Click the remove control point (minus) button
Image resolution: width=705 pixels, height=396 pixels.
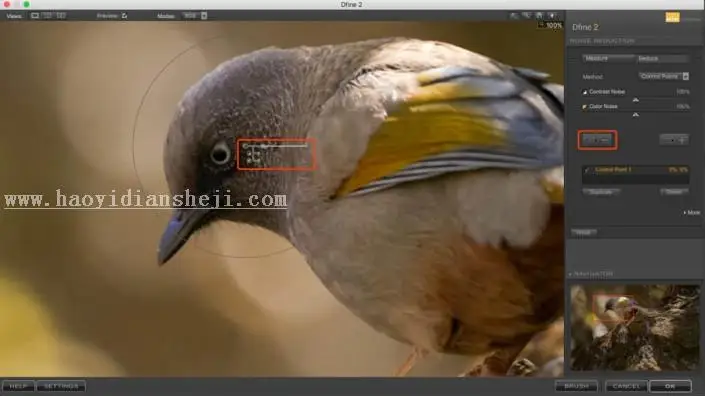598,140
